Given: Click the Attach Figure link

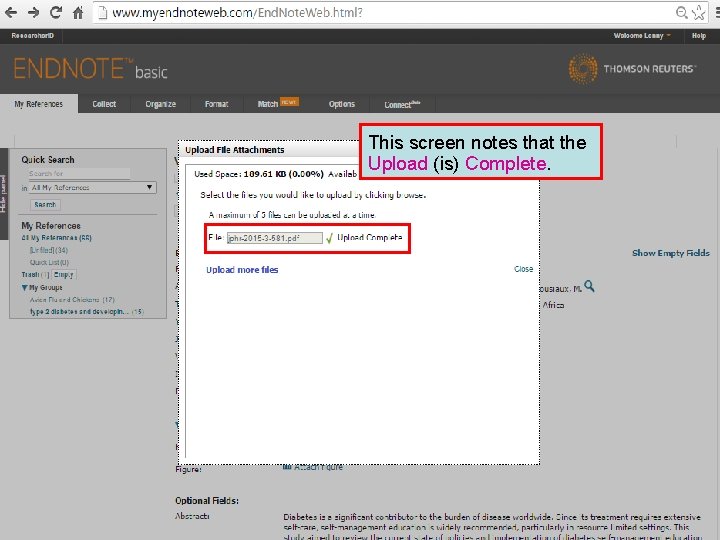Looking at the screenshot, I should pyautogui.click(x=318, y=467).
